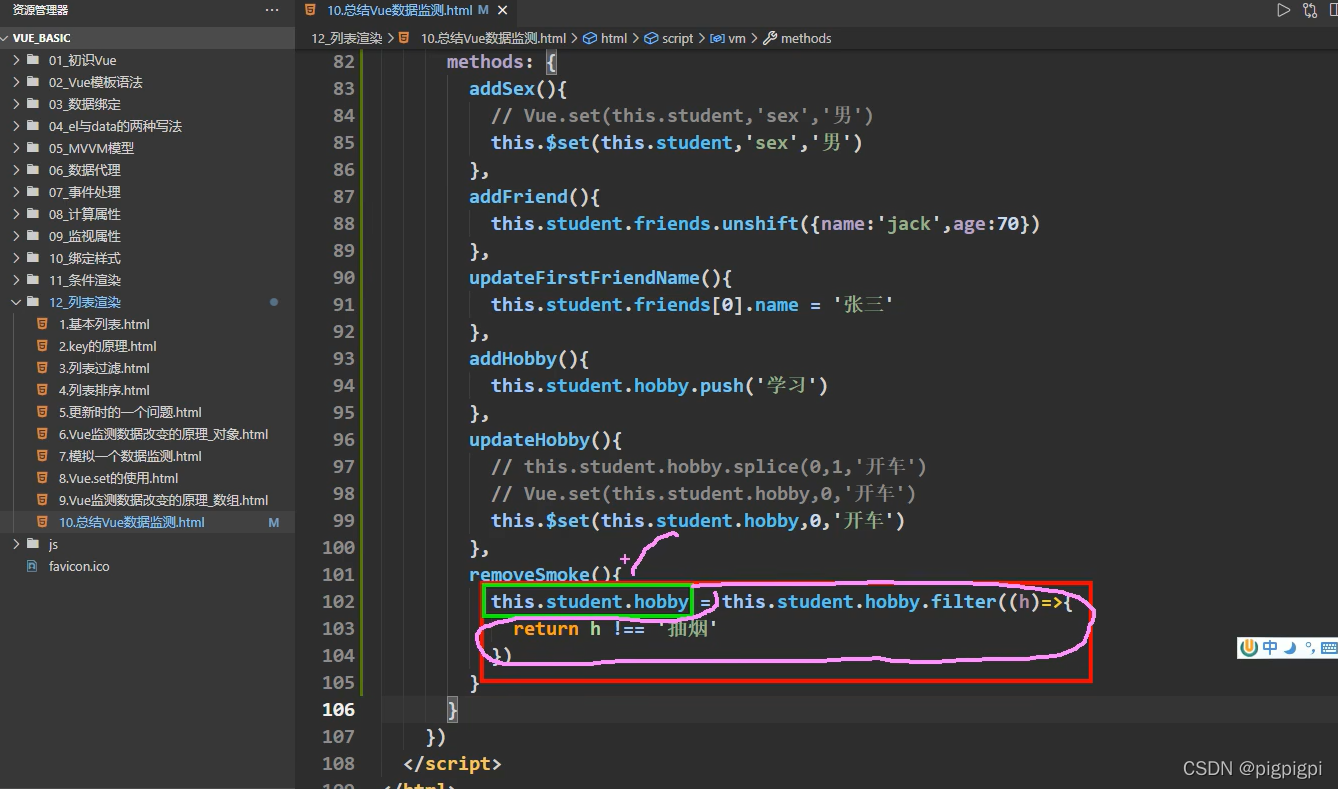This screenshot has width=1338, height=789.
Task: Place cursor on removeSmoke method name
Action: point(529,574)
